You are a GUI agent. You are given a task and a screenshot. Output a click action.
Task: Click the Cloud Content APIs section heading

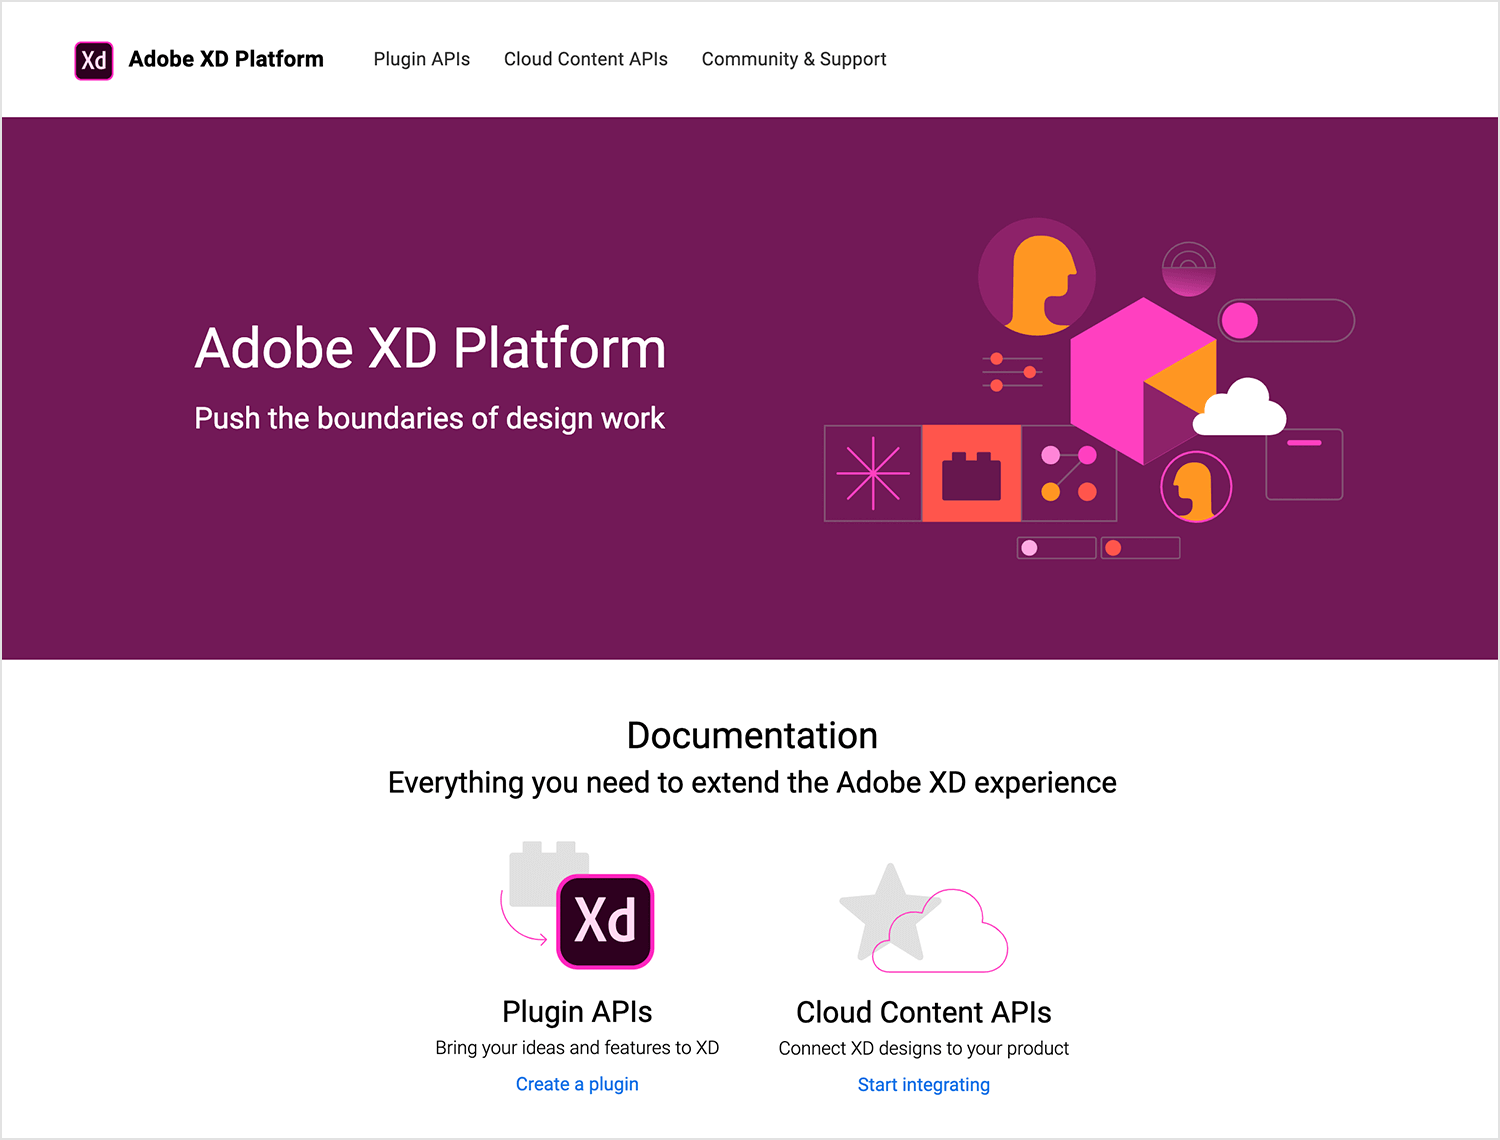coord(923,1012)
